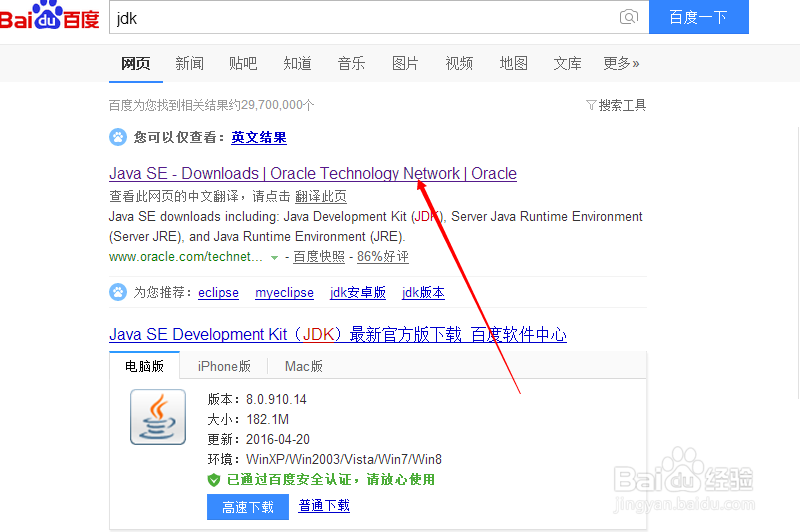Click paw icon beside 您可以仅查看

118,137
